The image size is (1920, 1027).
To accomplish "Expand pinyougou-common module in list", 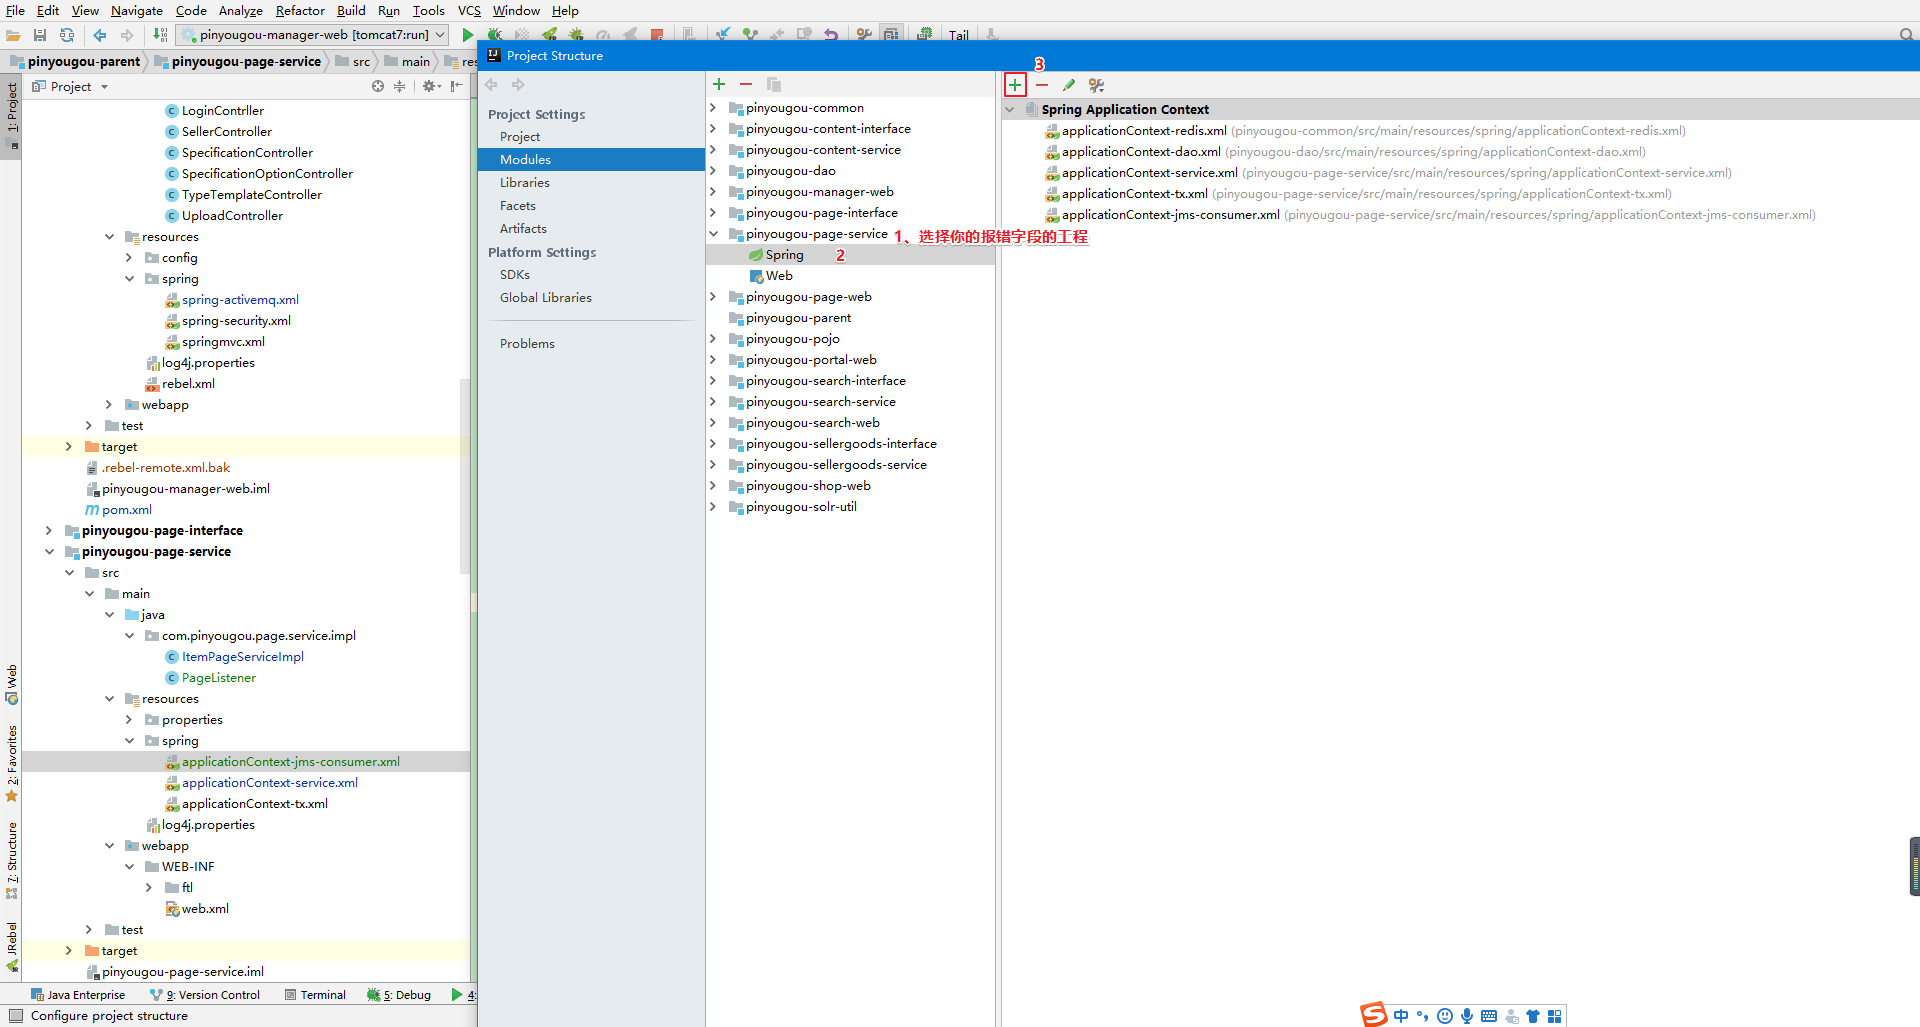I will pos(714,108).
